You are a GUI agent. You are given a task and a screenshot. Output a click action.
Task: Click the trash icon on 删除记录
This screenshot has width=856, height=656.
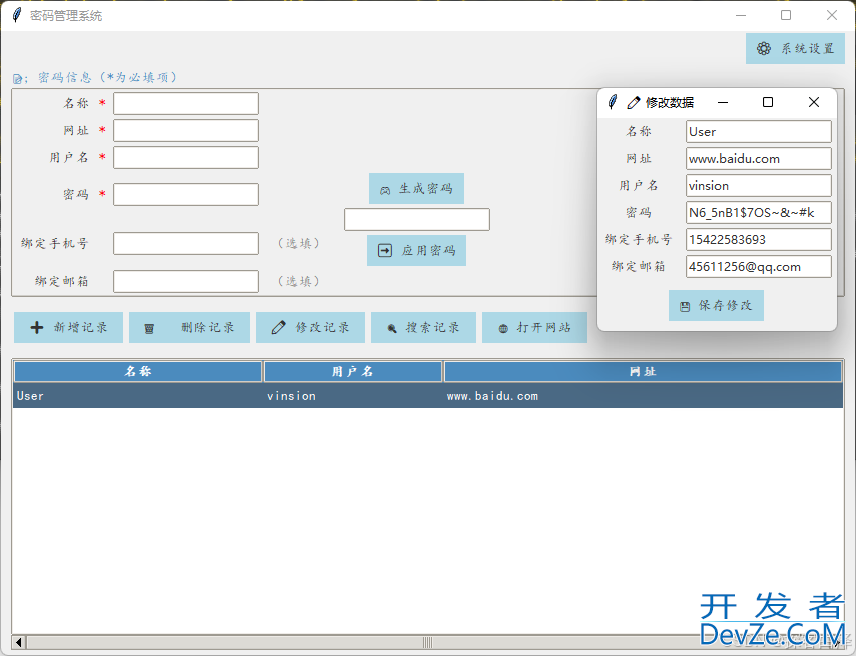148,329
